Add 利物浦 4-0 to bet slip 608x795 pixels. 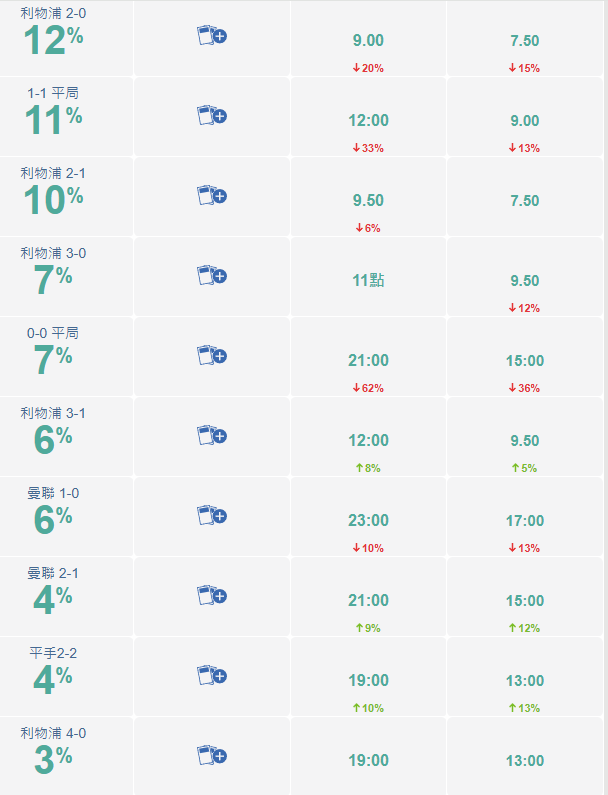coord(212,755)
